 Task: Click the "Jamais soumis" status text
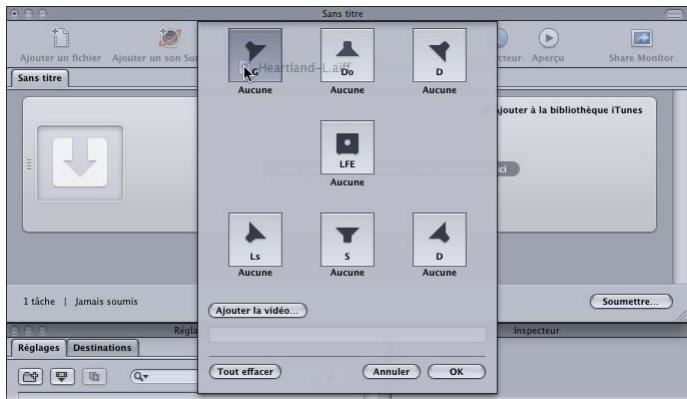point(106,301)
